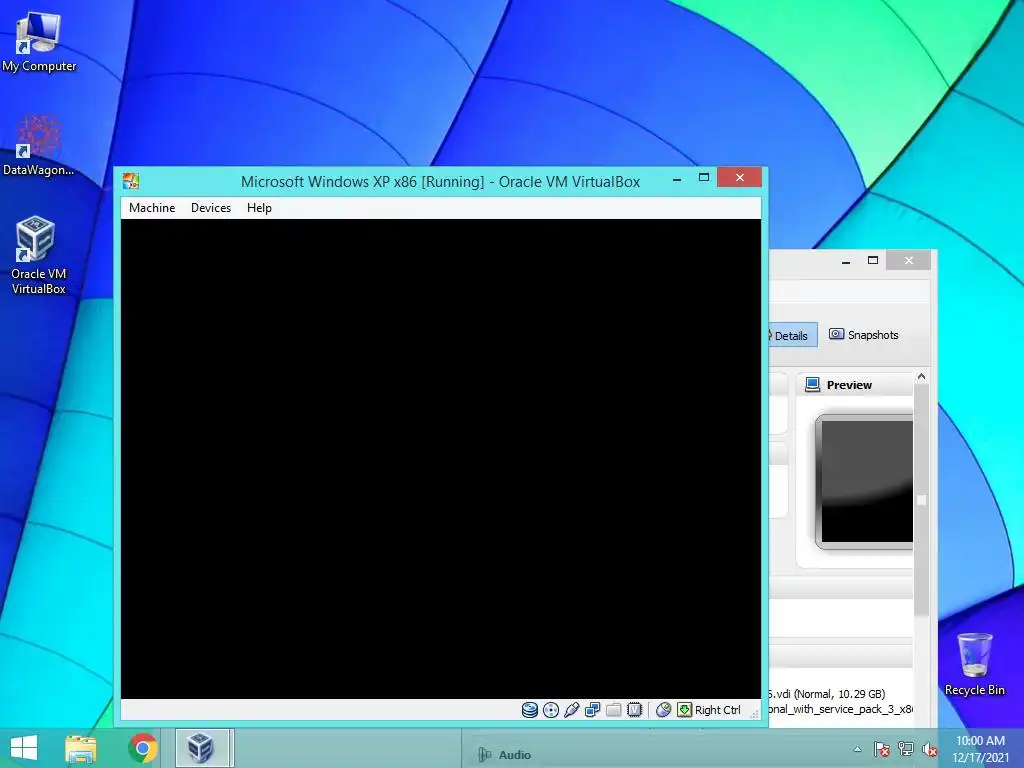Open the Action Center flag icon
Viewport: 1024px width, 768px height.
pyautogui.click(x=882, y=749)
